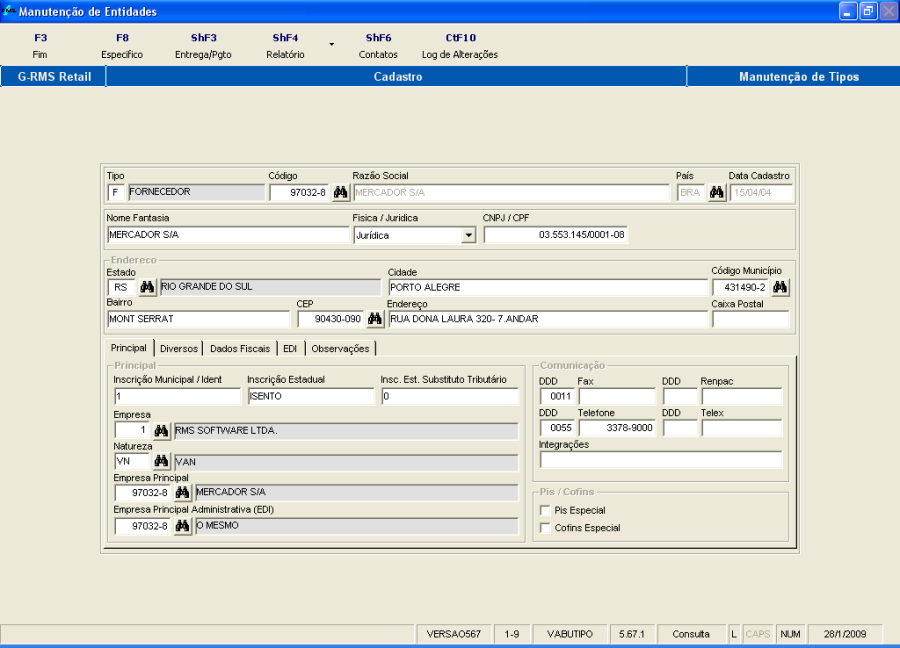Open ShF3 Entrega/Pgto toolbar option

[x=203, y=46]
